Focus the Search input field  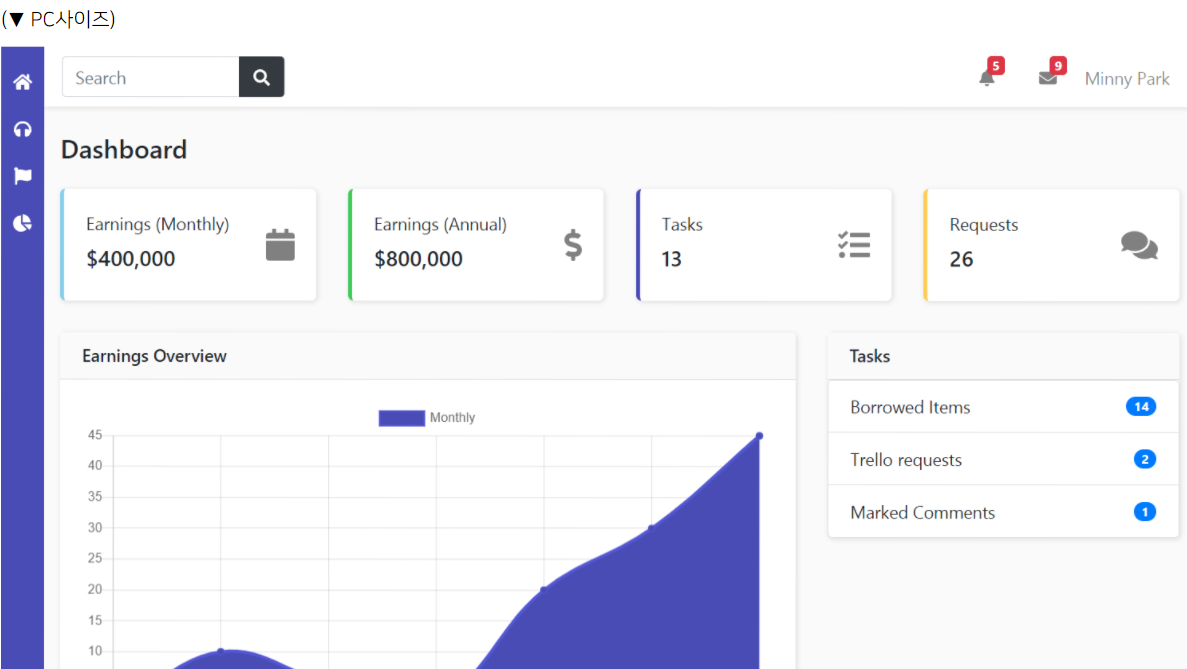pyautogui.click(x=151, y=77)
